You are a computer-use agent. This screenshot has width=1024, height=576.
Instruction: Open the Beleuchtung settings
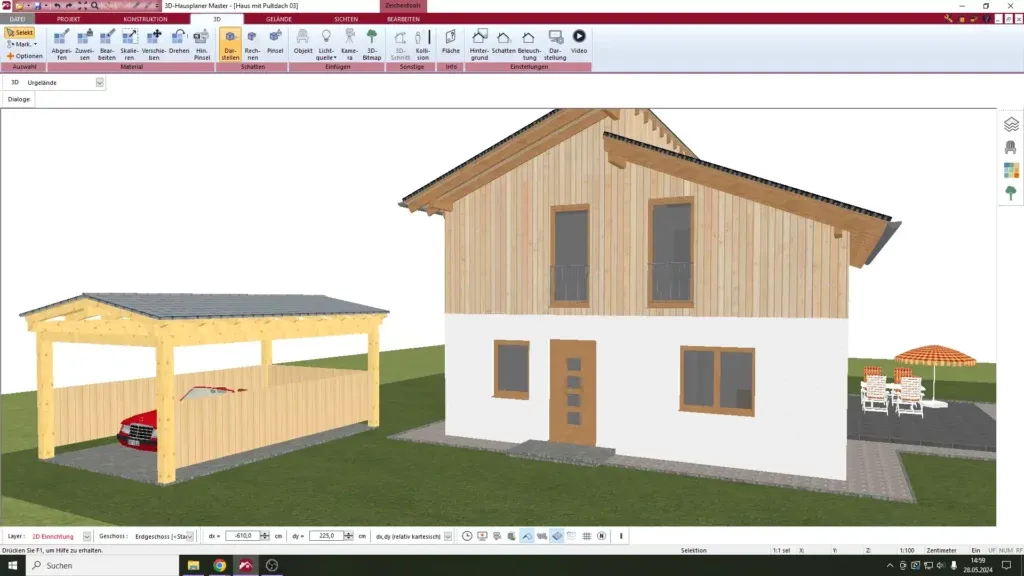coord(531,45)
